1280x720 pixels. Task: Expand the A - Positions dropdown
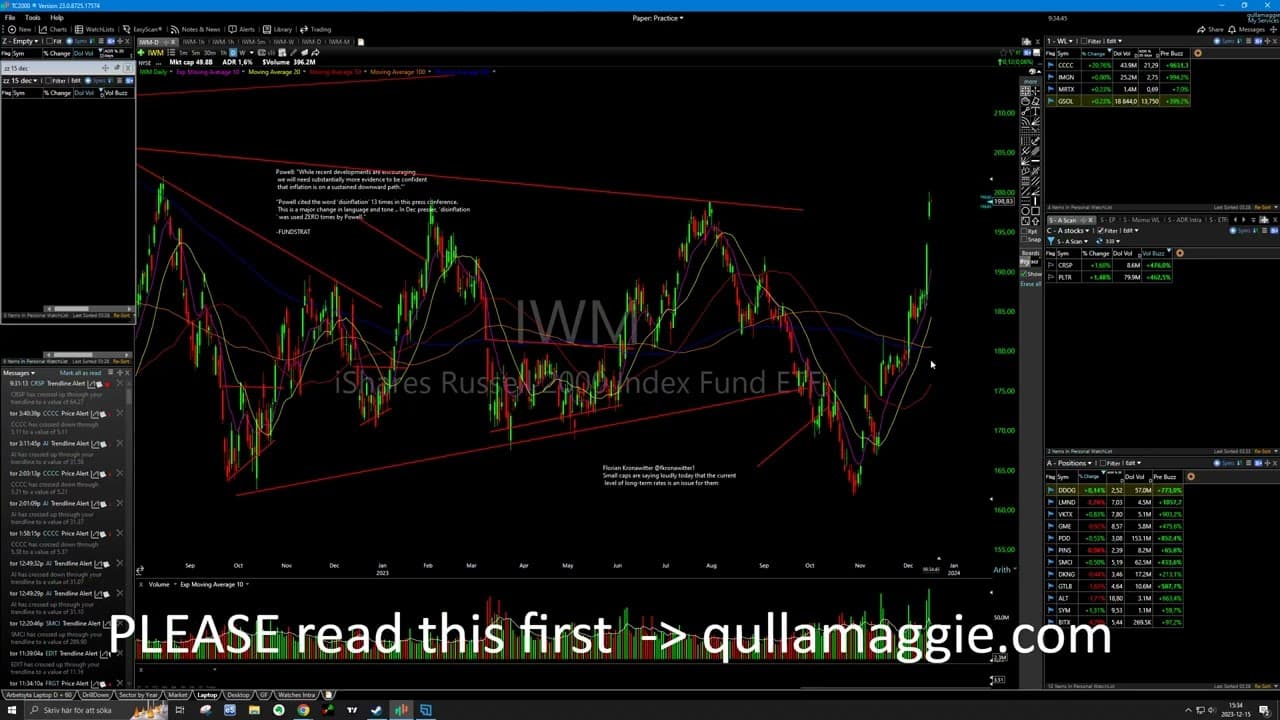pyautogui.click(x=1069, y=463)
